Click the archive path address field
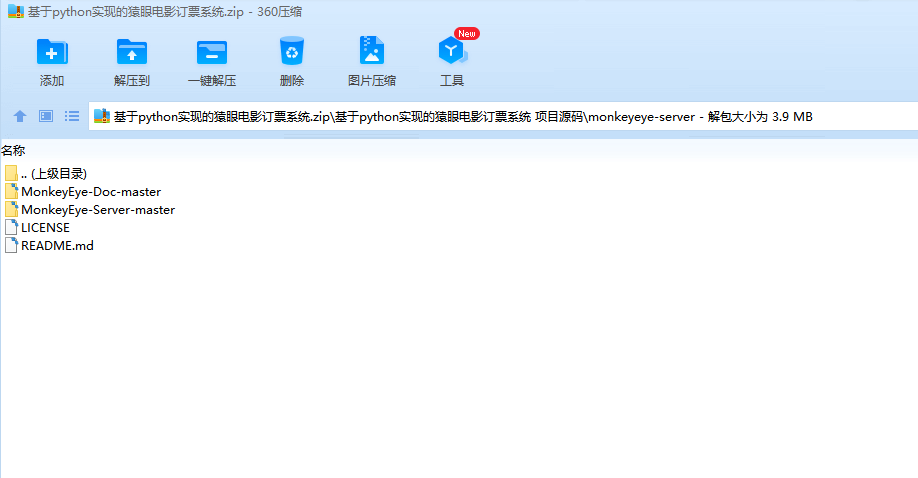This screenshot has height=478, width=918. pos(503,116)
